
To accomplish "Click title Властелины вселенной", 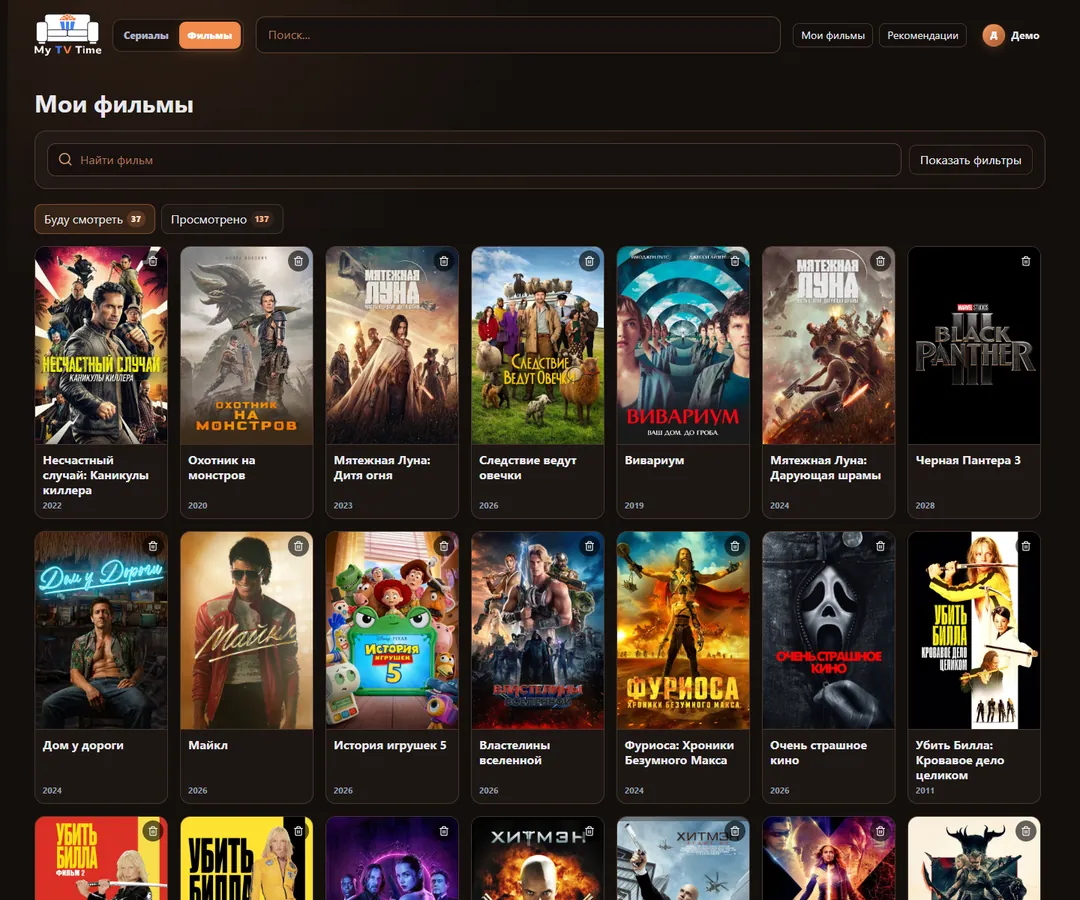I will [515, 753].
